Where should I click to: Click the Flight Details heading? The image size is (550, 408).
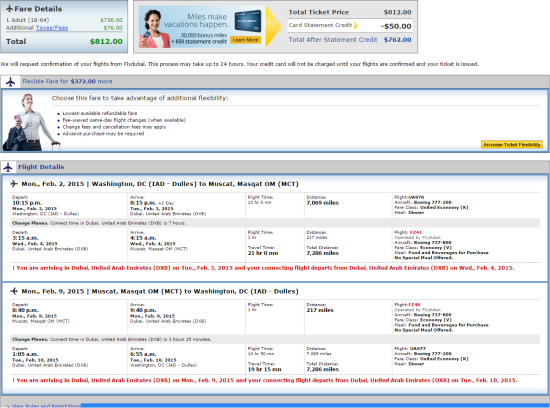(41, 167)
